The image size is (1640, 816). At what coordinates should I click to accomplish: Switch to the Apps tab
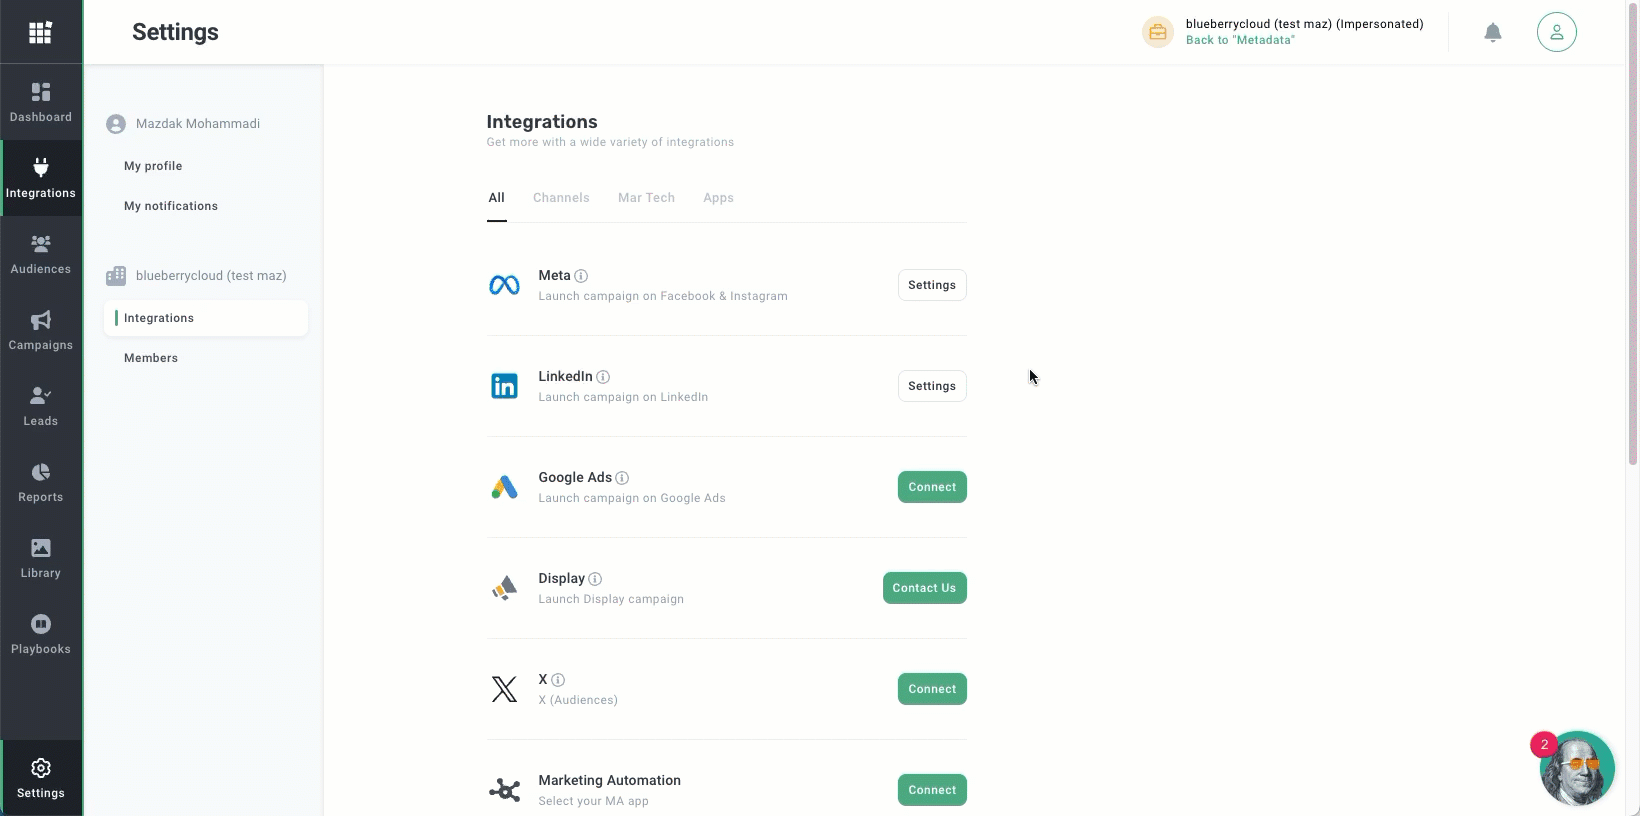tap(718, 198)
